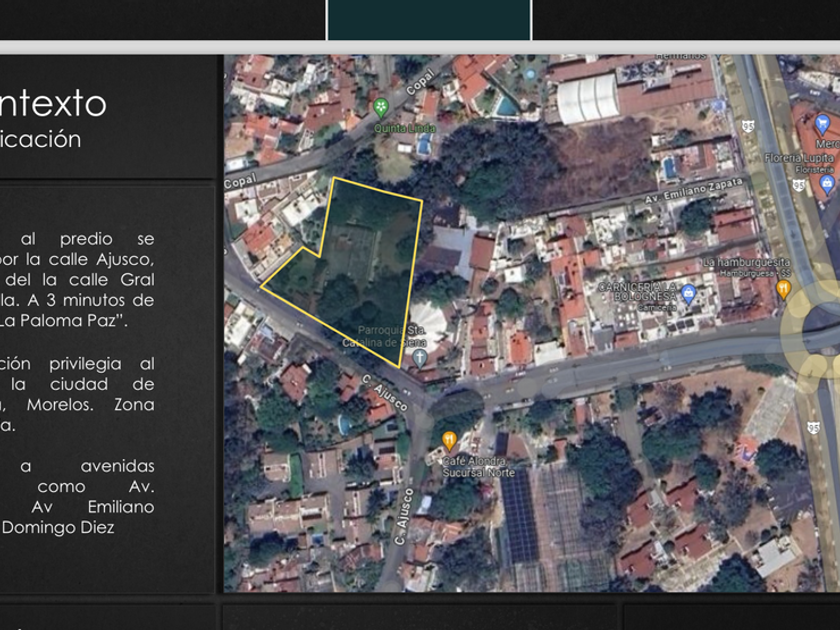The image size is (840, 630).
Task: Click the dark teal panel above the map
Action: point(428,19)
